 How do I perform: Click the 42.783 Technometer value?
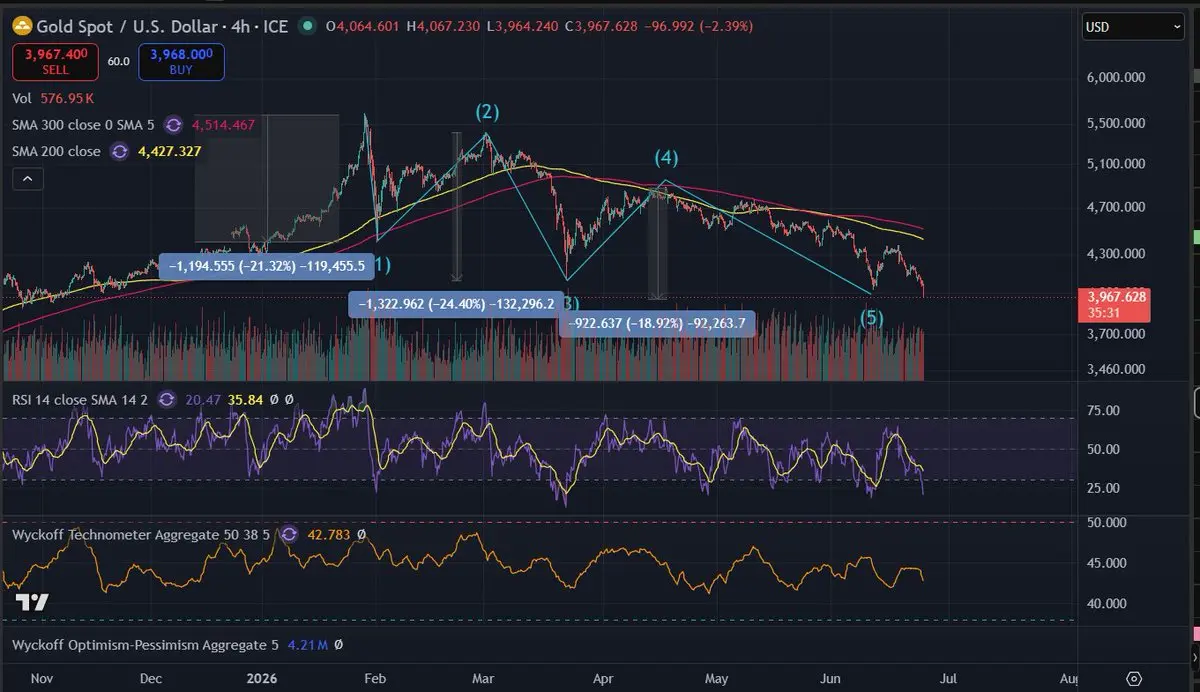[x=329, y=535]
